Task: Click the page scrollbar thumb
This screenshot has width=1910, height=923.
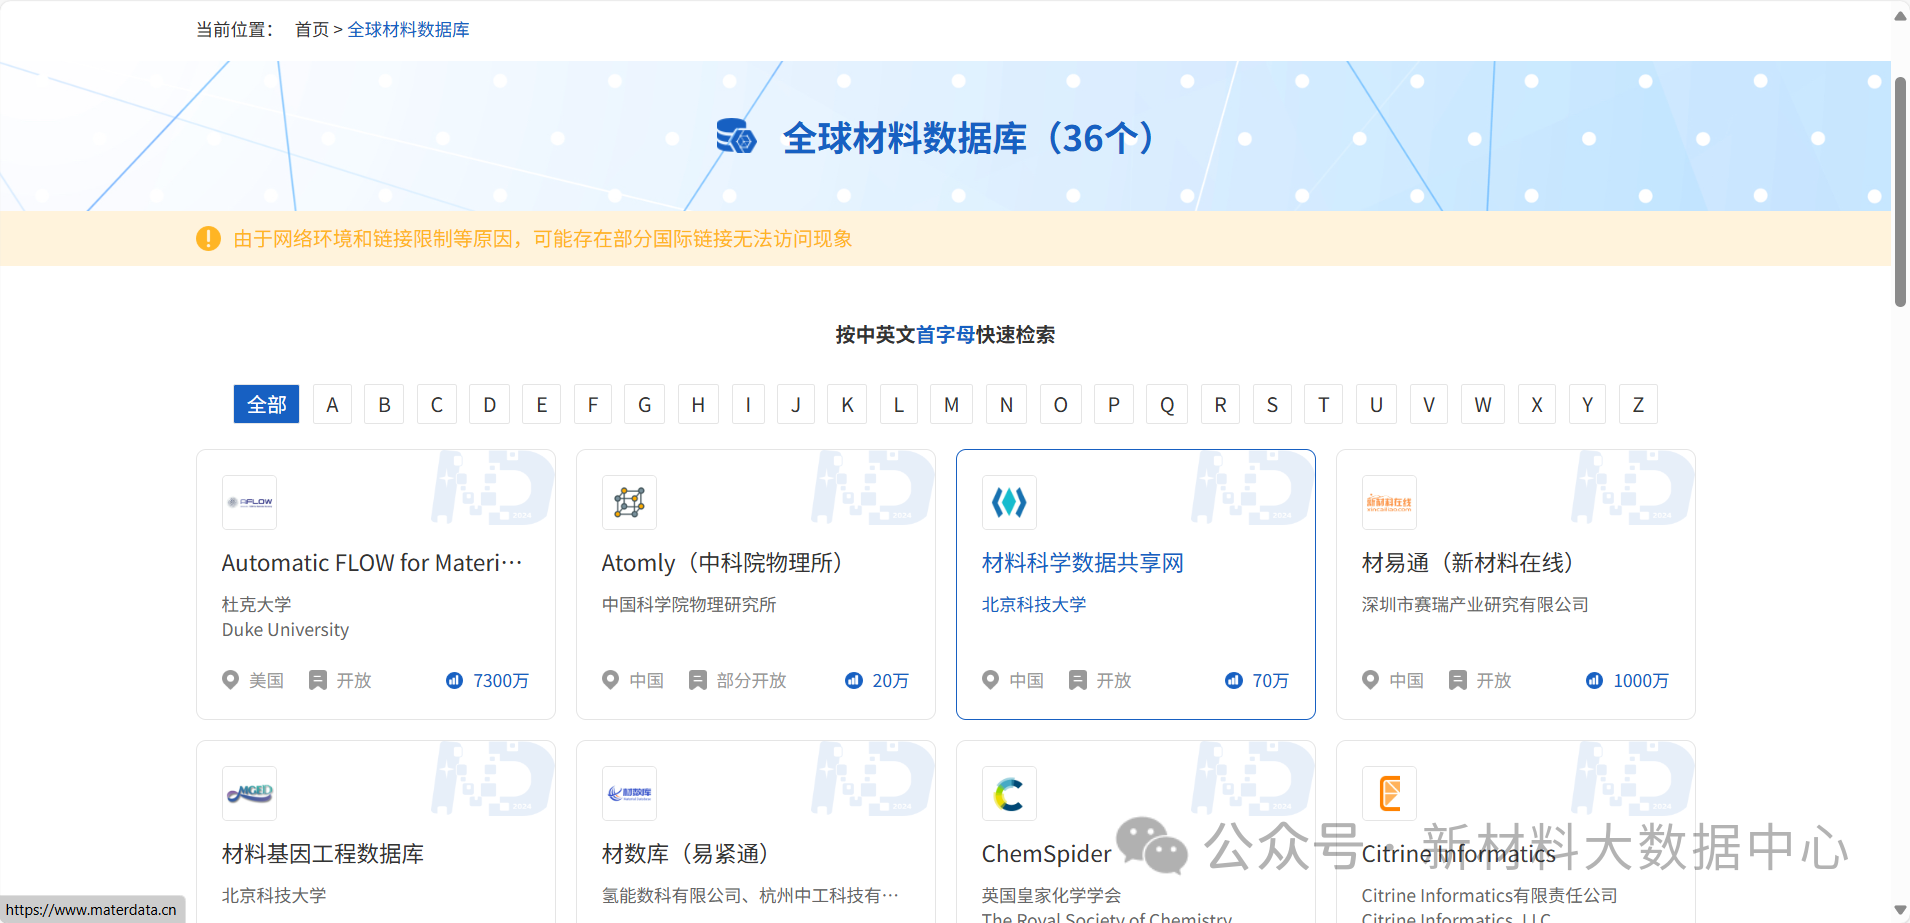Action: (x=1900, y=191)
